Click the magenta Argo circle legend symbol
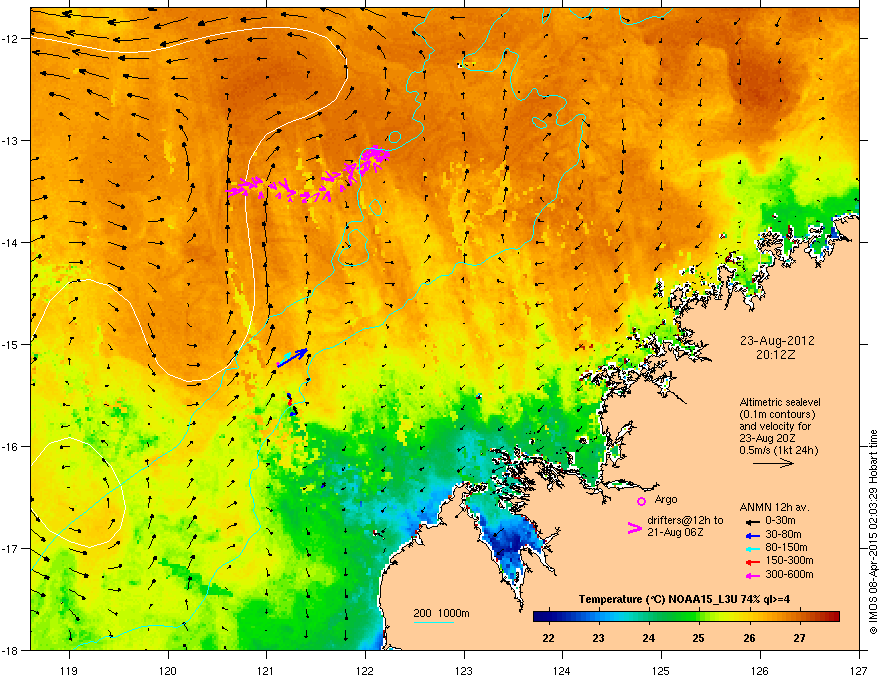 coord(641,501)
